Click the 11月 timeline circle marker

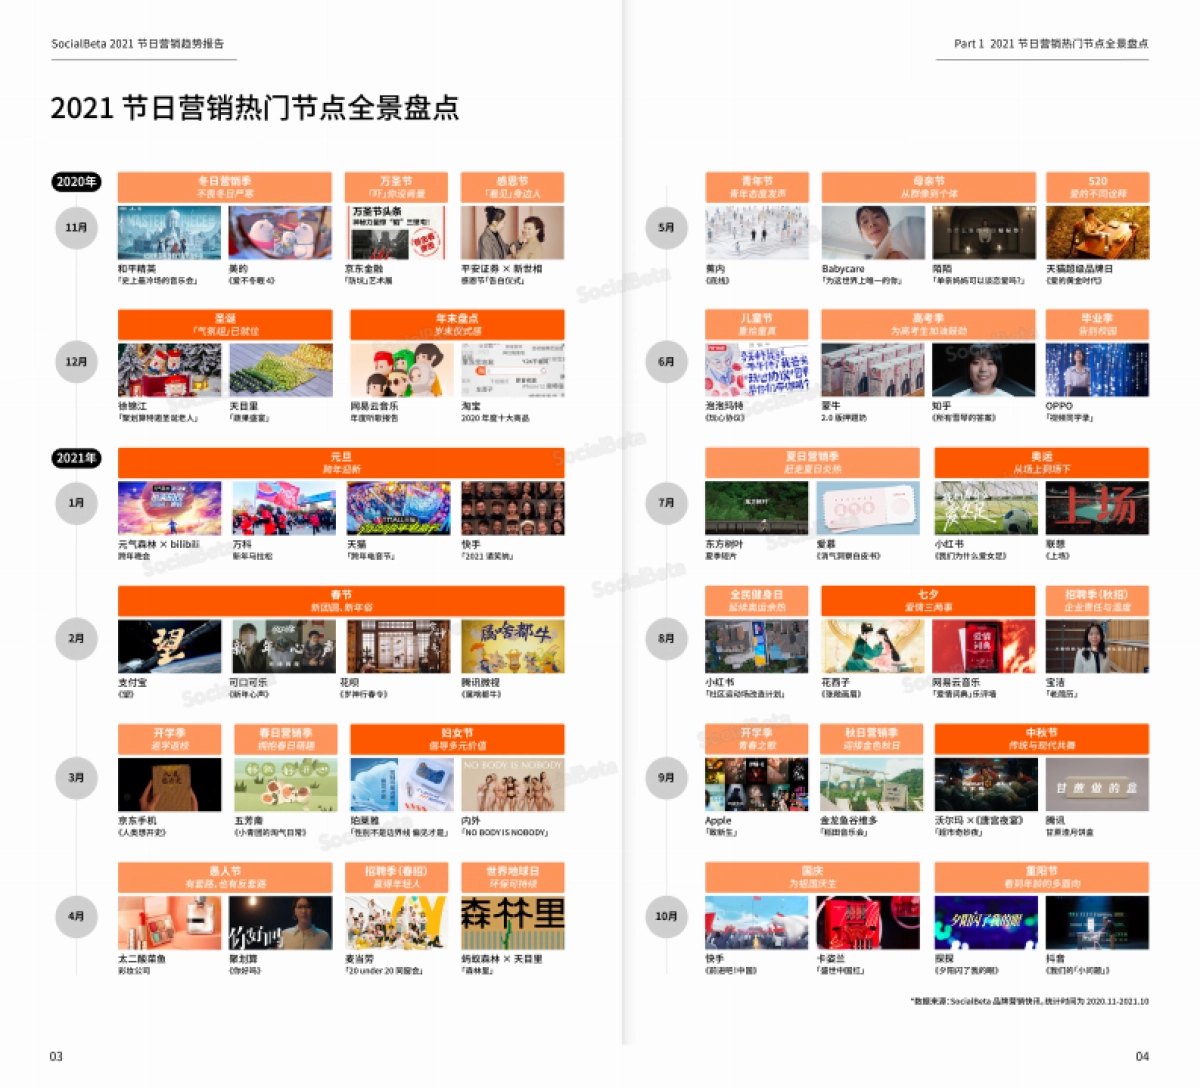(76, 228)
